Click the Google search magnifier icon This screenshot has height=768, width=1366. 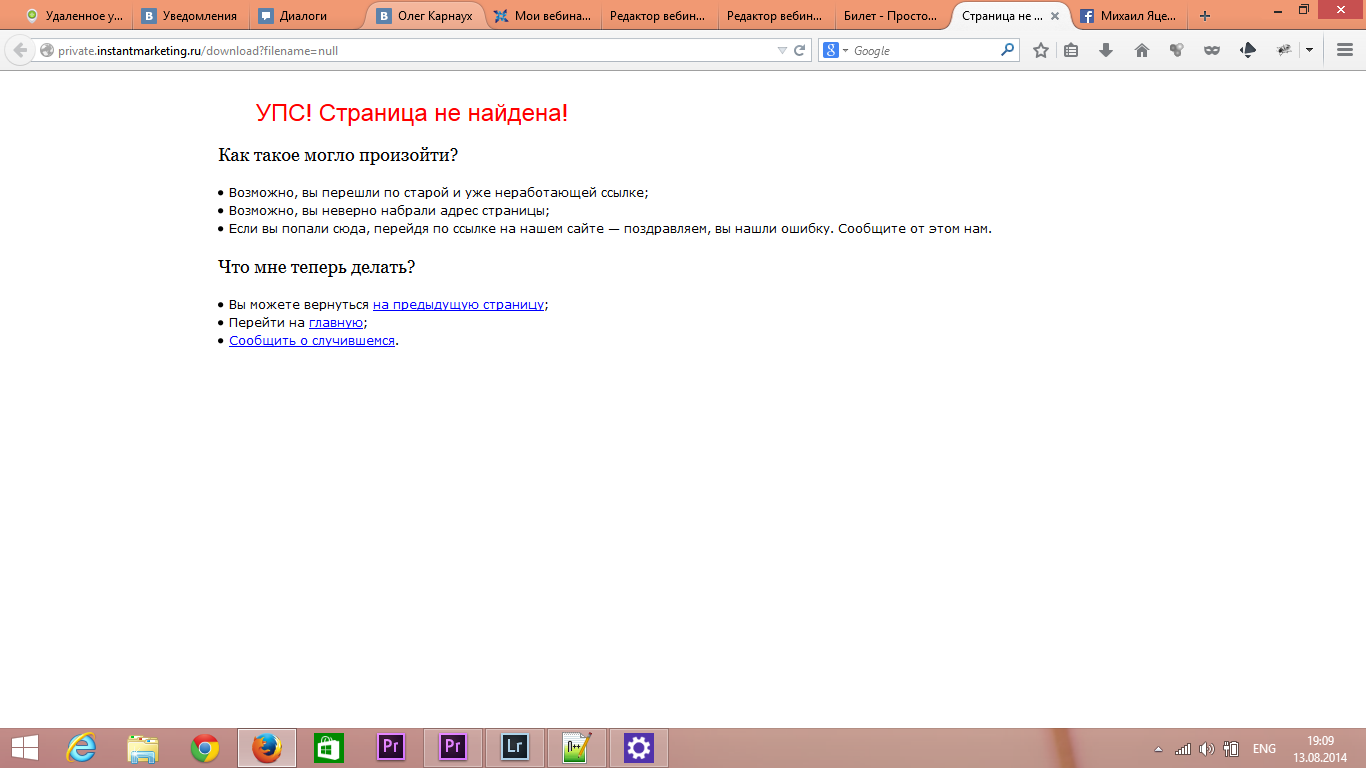(1007, 50)
